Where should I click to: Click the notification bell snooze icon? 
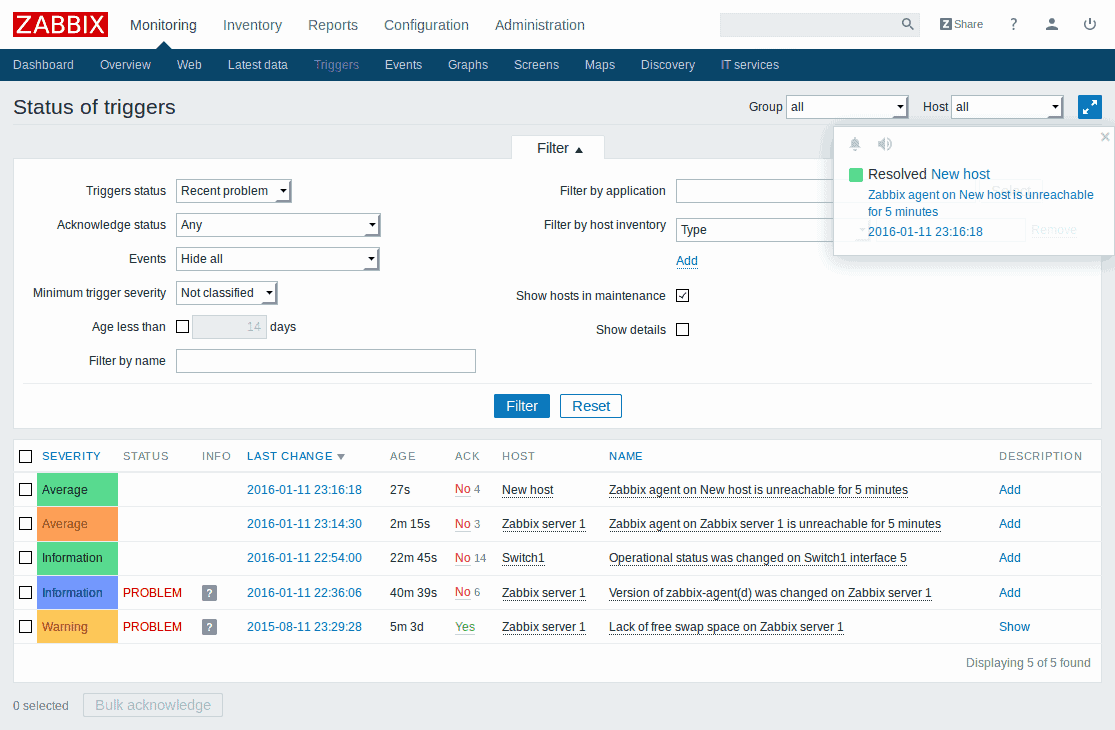pyautogui.click(x=855, y=144)
